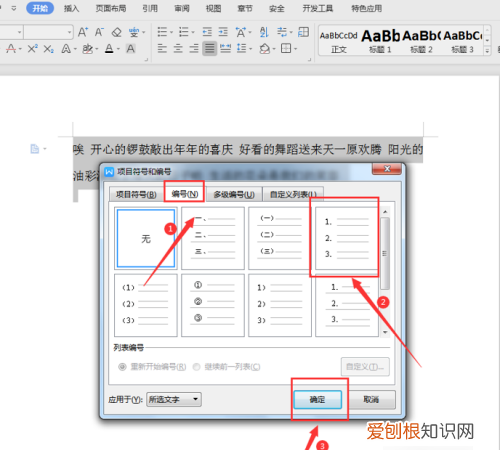Click the clear formatting eraser icon
500x450 pixels.
pyautogui.click(x=116, y=32)
